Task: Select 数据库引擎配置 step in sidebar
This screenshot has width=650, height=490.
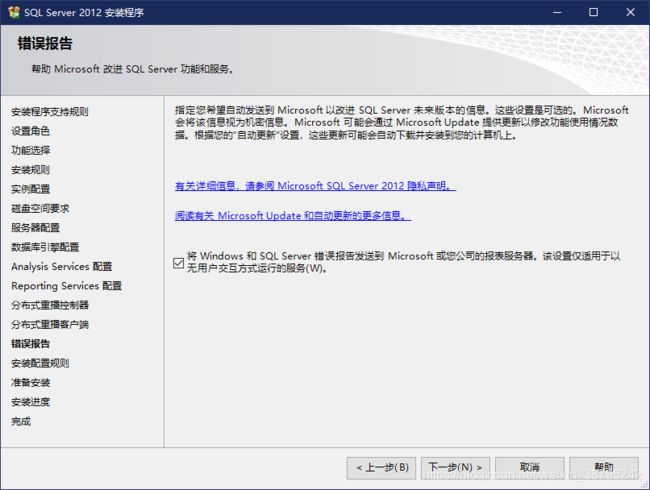Action: pos(45,247)
